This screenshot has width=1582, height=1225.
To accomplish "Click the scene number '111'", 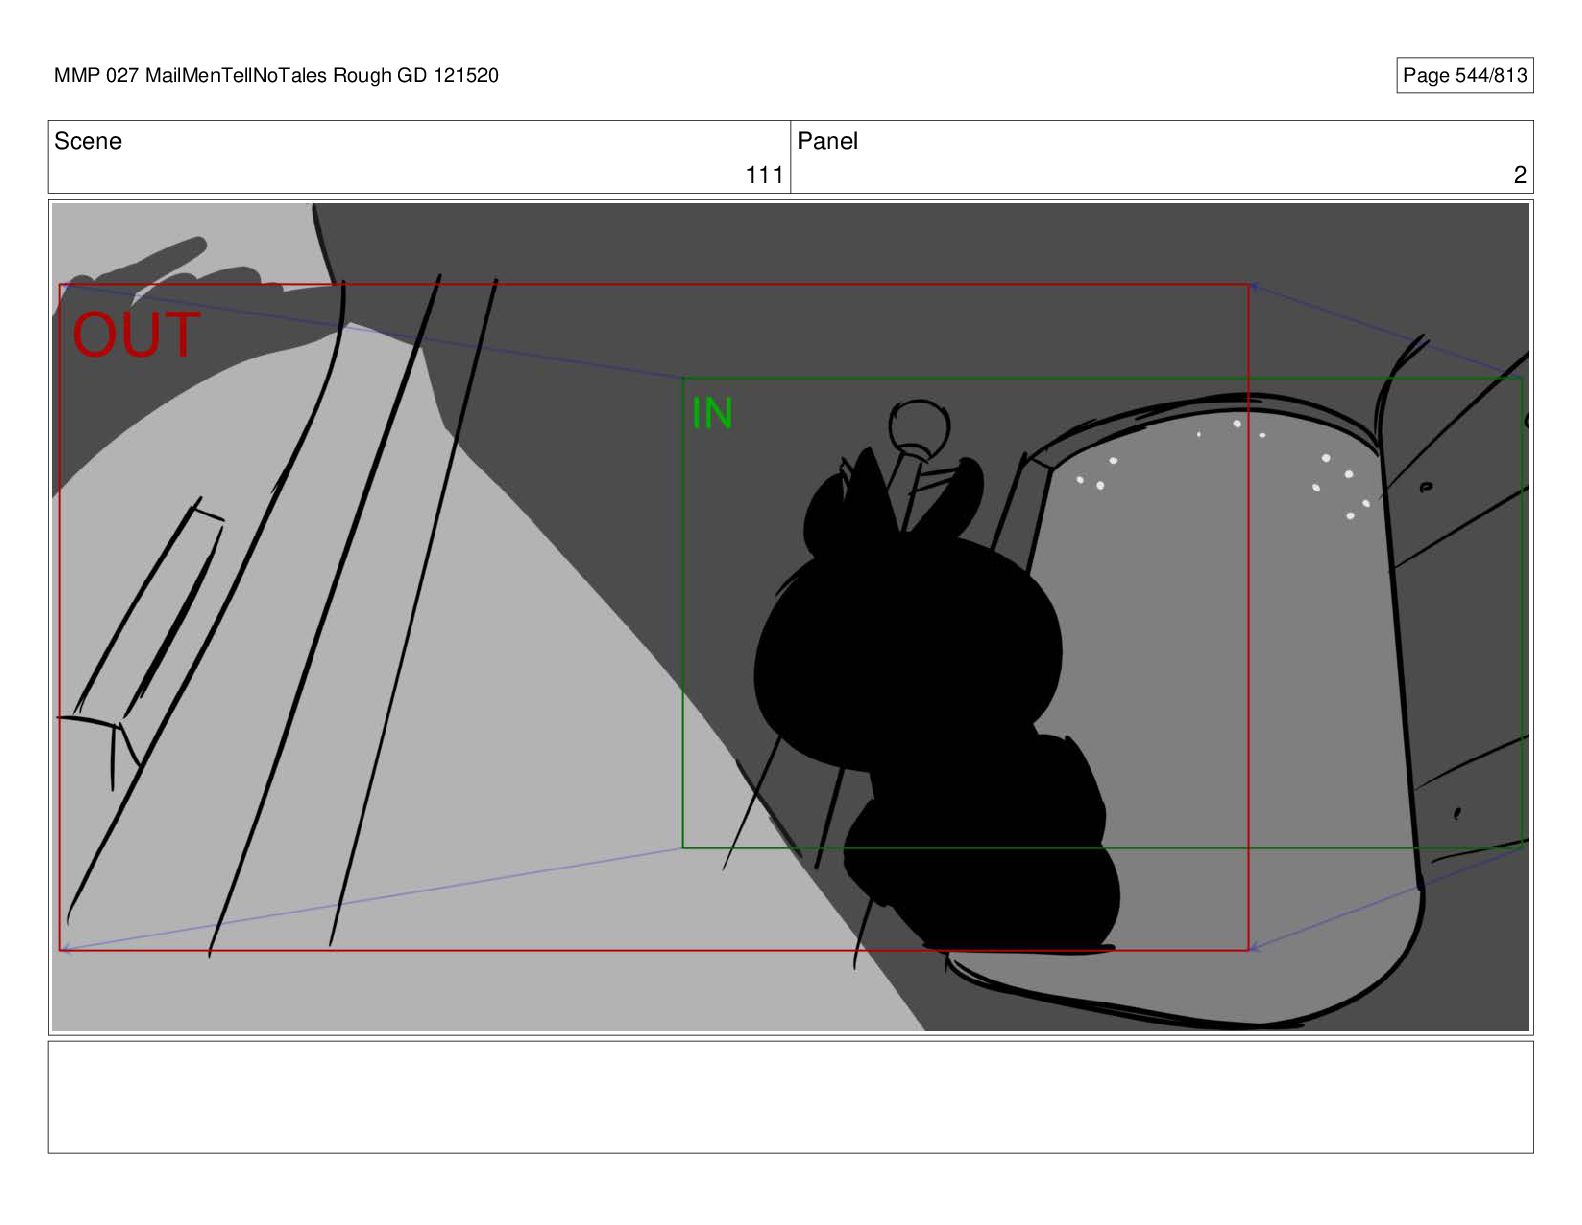I will coord(764,175).
